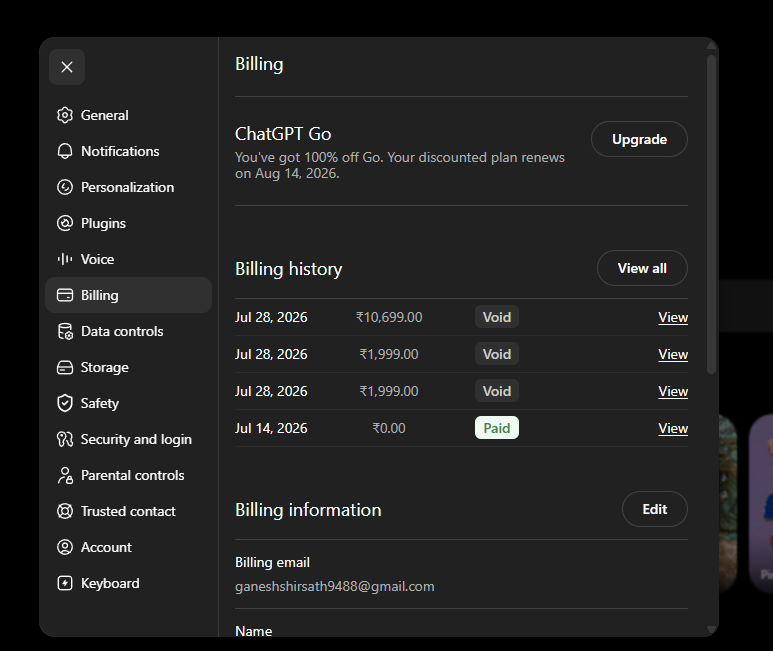Click the Account profile icon

pos(65,547)
